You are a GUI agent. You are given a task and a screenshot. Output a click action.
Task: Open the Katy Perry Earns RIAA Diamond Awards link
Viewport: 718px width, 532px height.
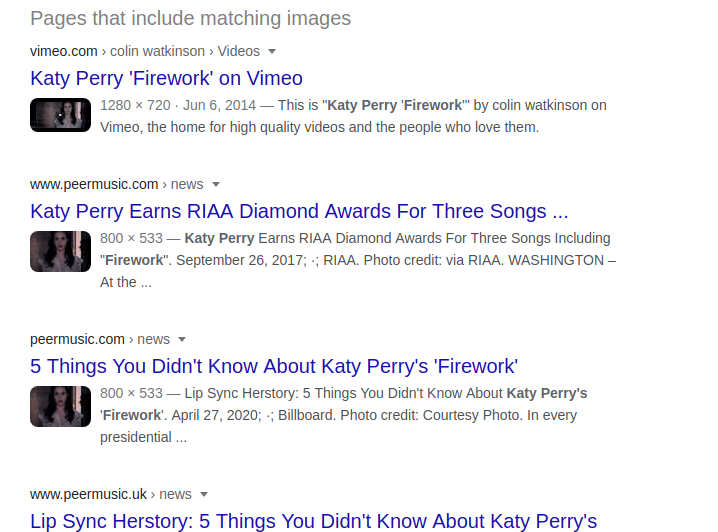coord(299,212)
